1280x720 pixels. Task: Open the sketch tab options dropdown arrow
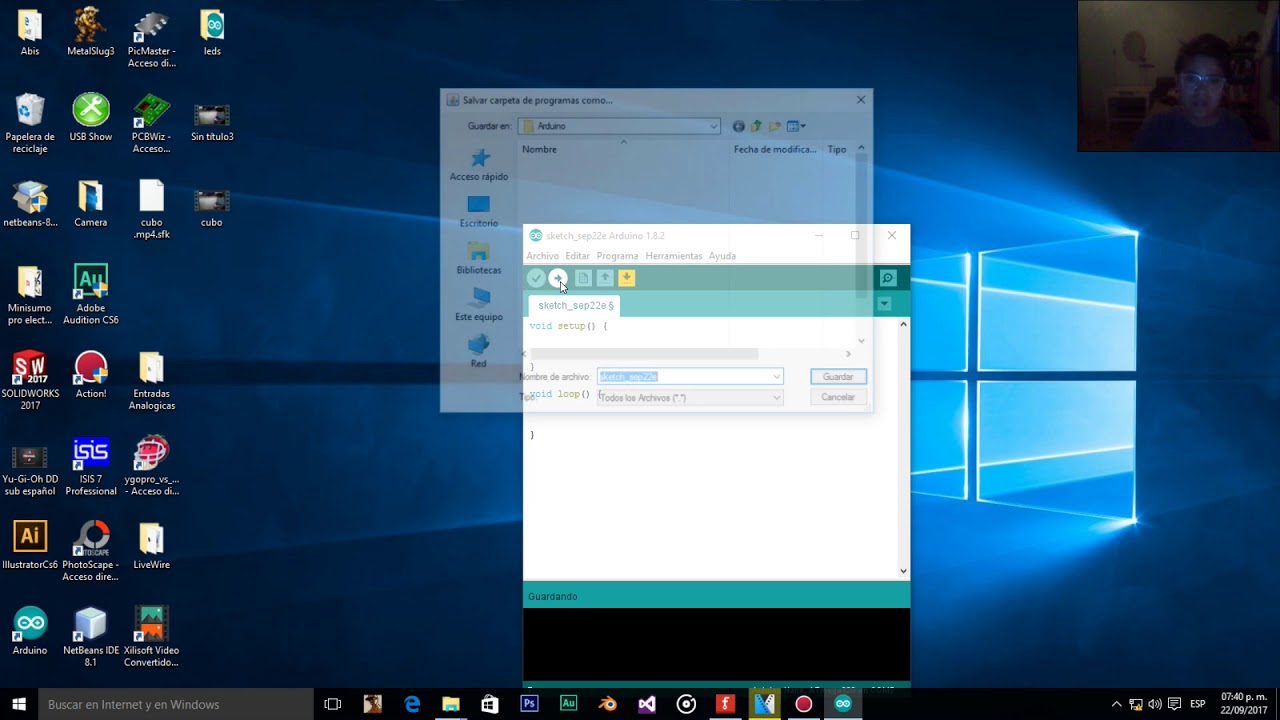point(884,304)
